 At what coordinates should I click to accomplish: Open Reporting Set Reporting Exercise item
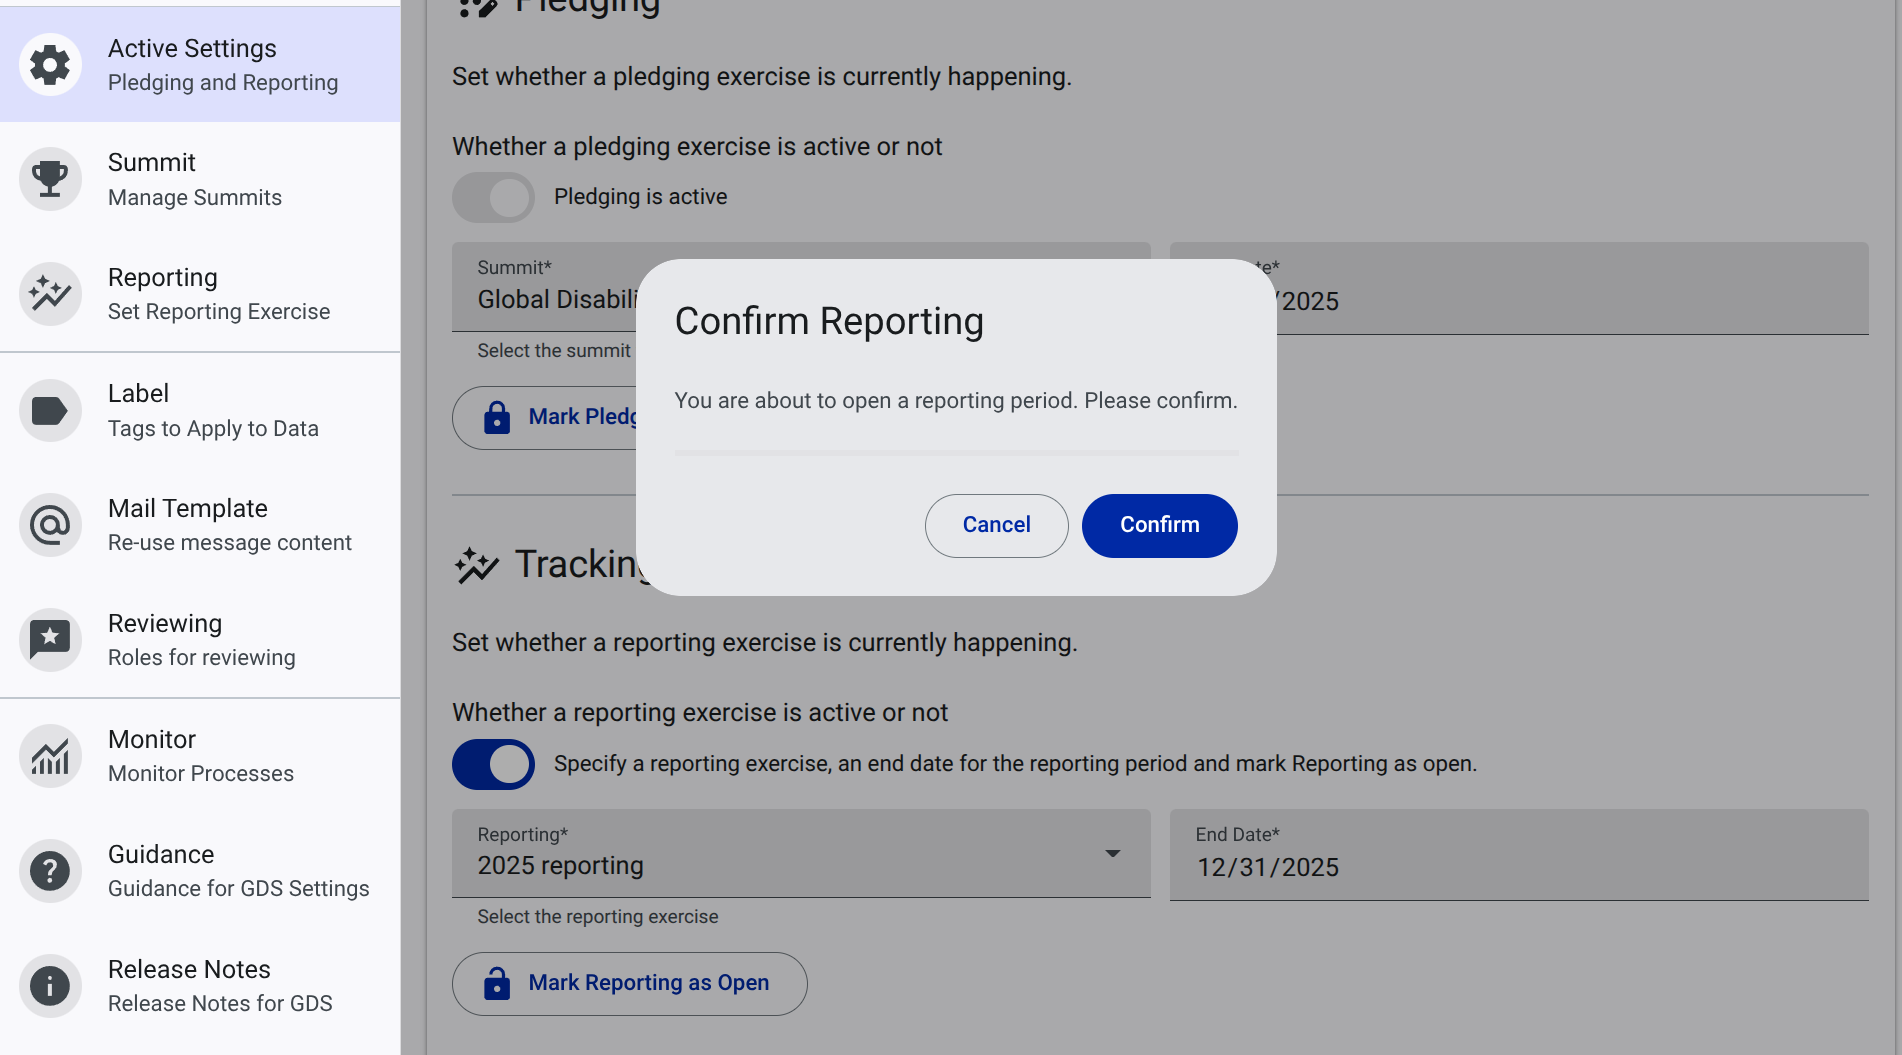point(200,294)
